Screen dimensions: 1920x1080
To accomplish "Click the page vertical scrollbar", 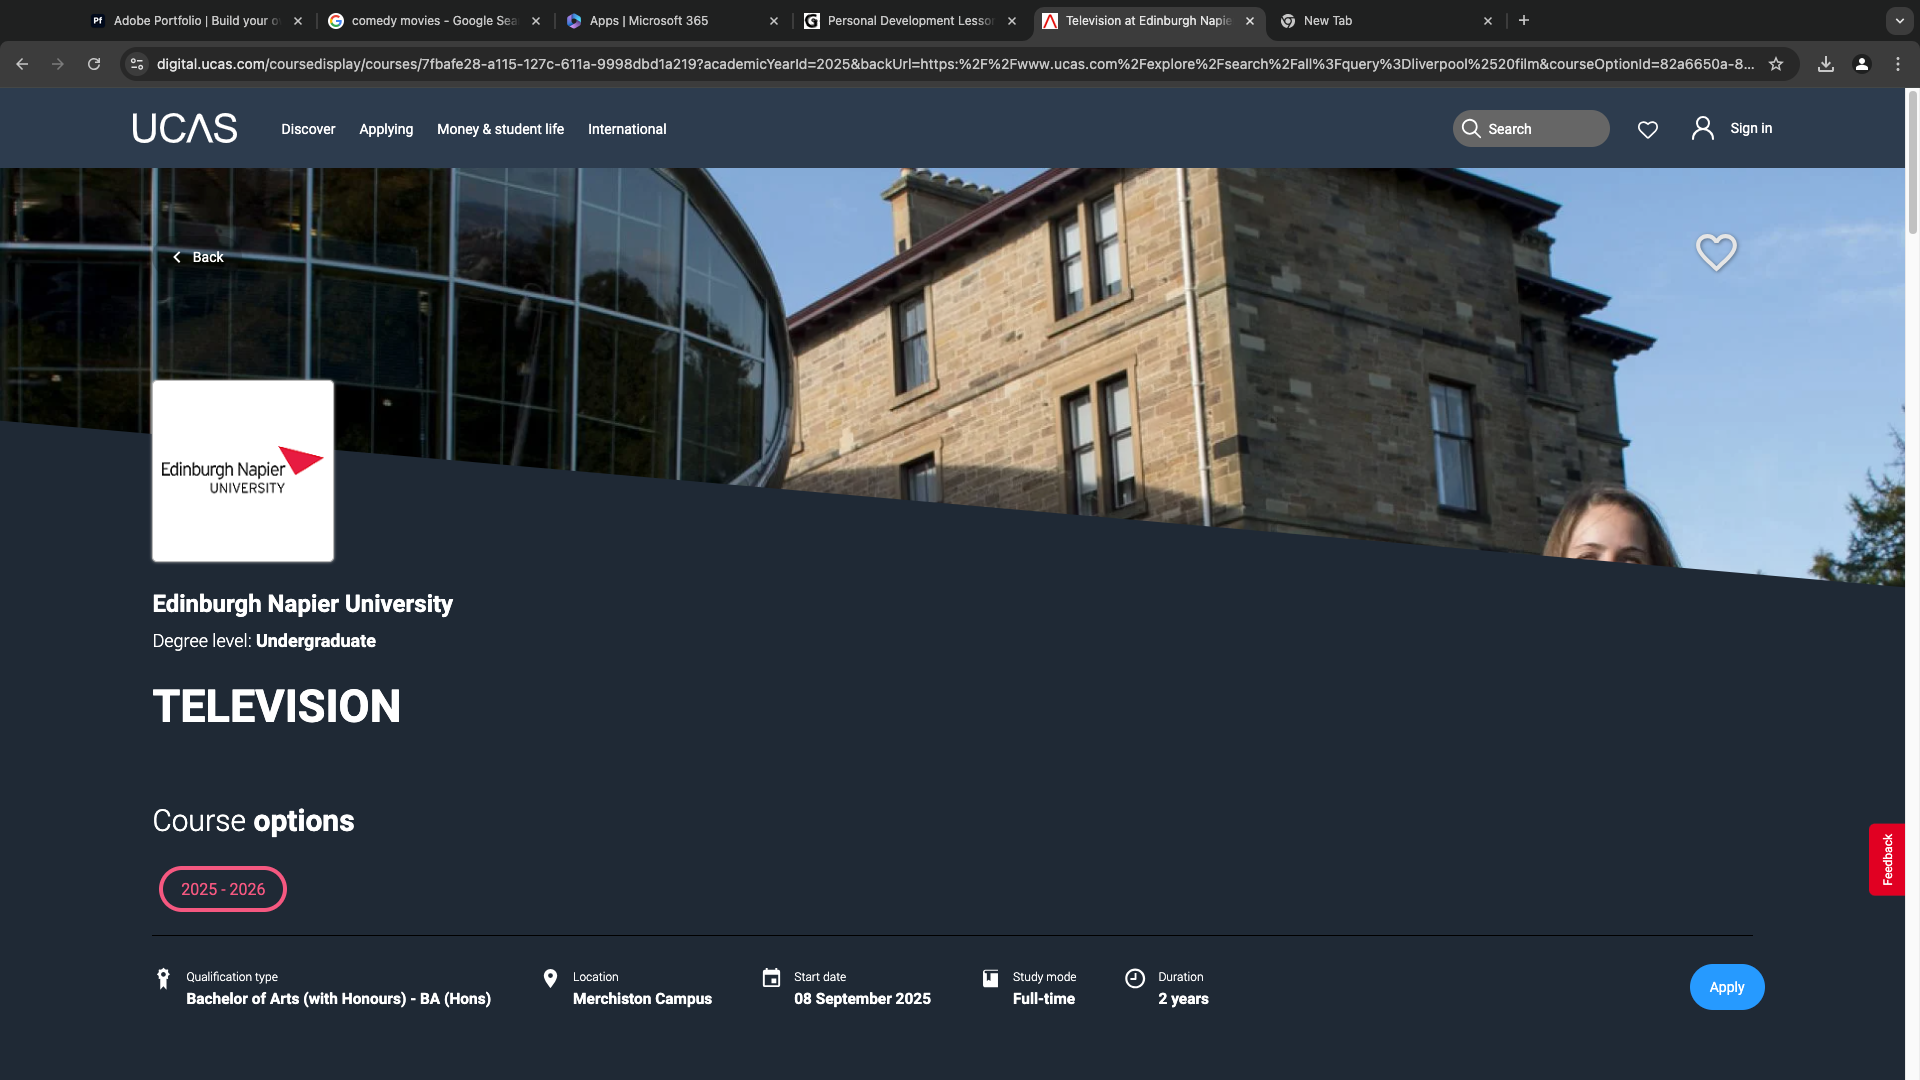I will [x=1912, y=164].
